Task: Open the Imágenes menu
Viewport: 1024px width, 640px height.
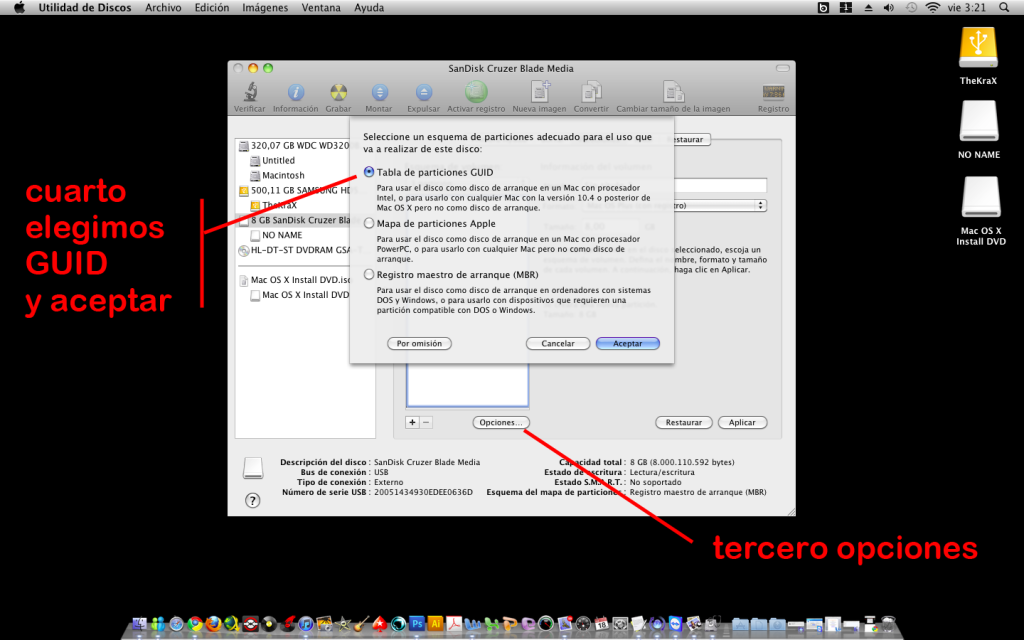Action: 264,8
